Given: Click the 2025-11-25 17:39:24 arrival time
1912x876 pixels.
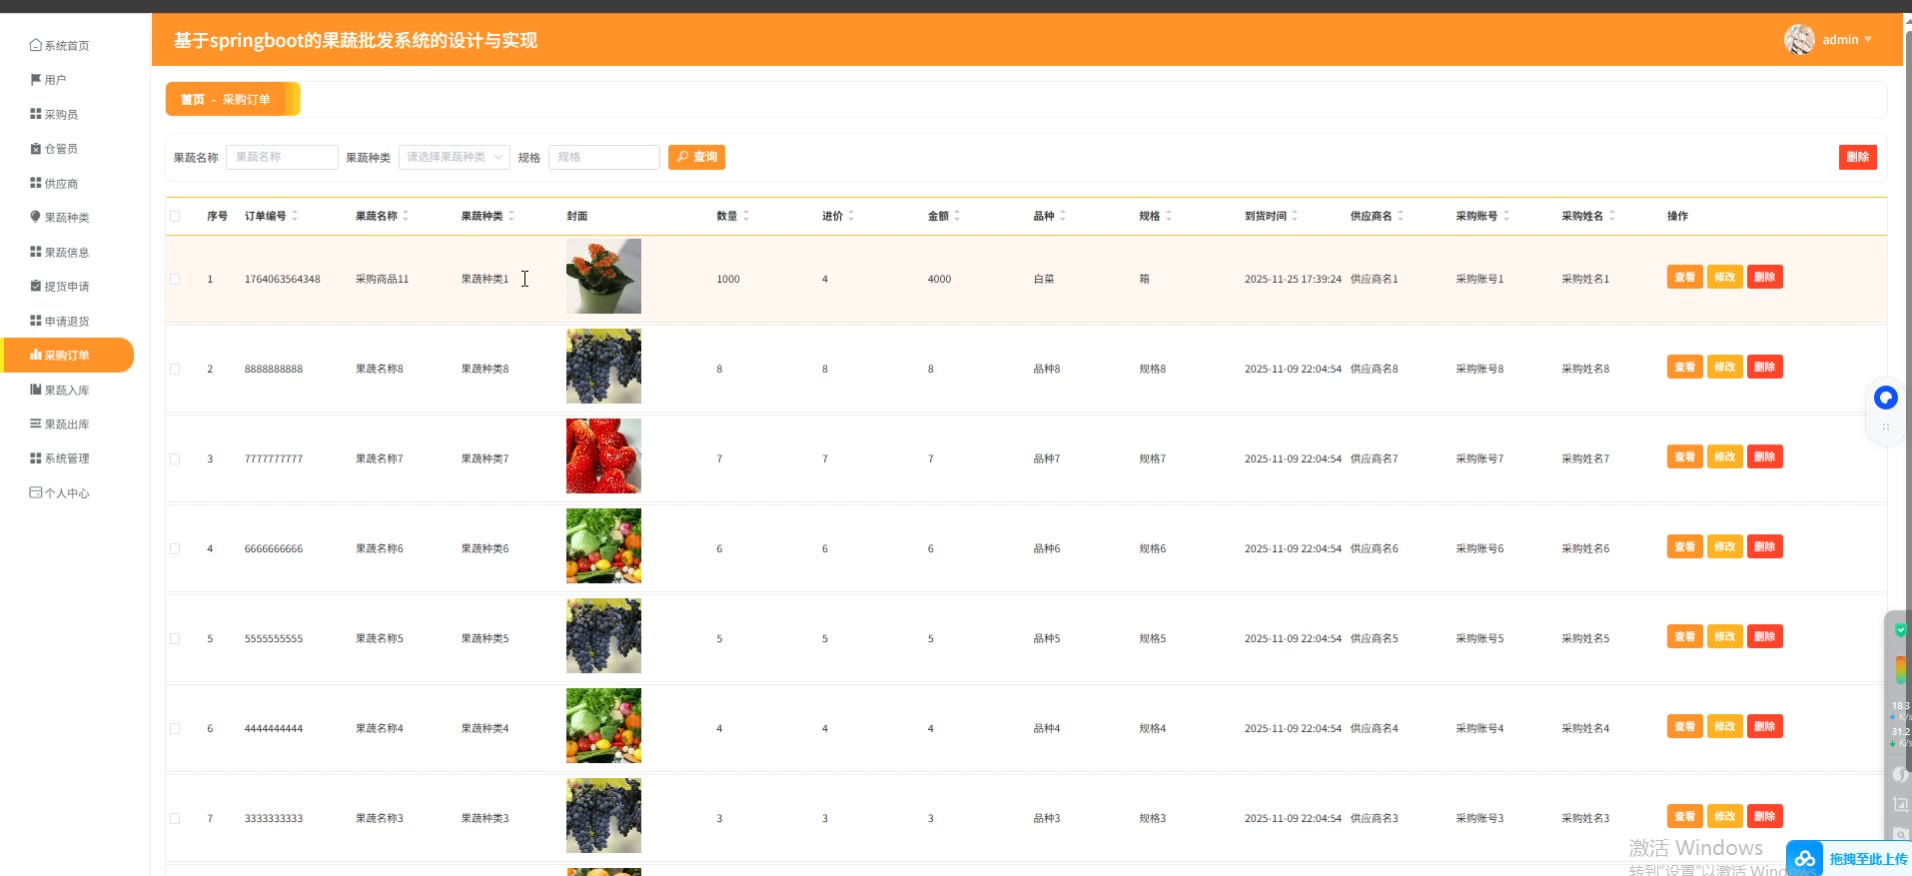Looking at the screenshot, I should (1293, 279).
